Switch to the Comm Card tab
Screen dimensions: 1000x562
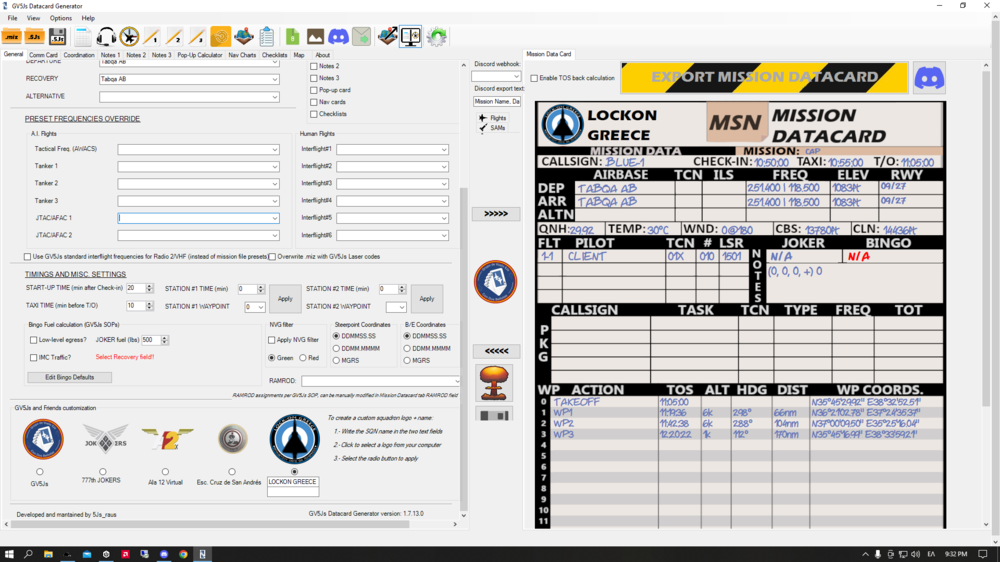coord(43,55)
